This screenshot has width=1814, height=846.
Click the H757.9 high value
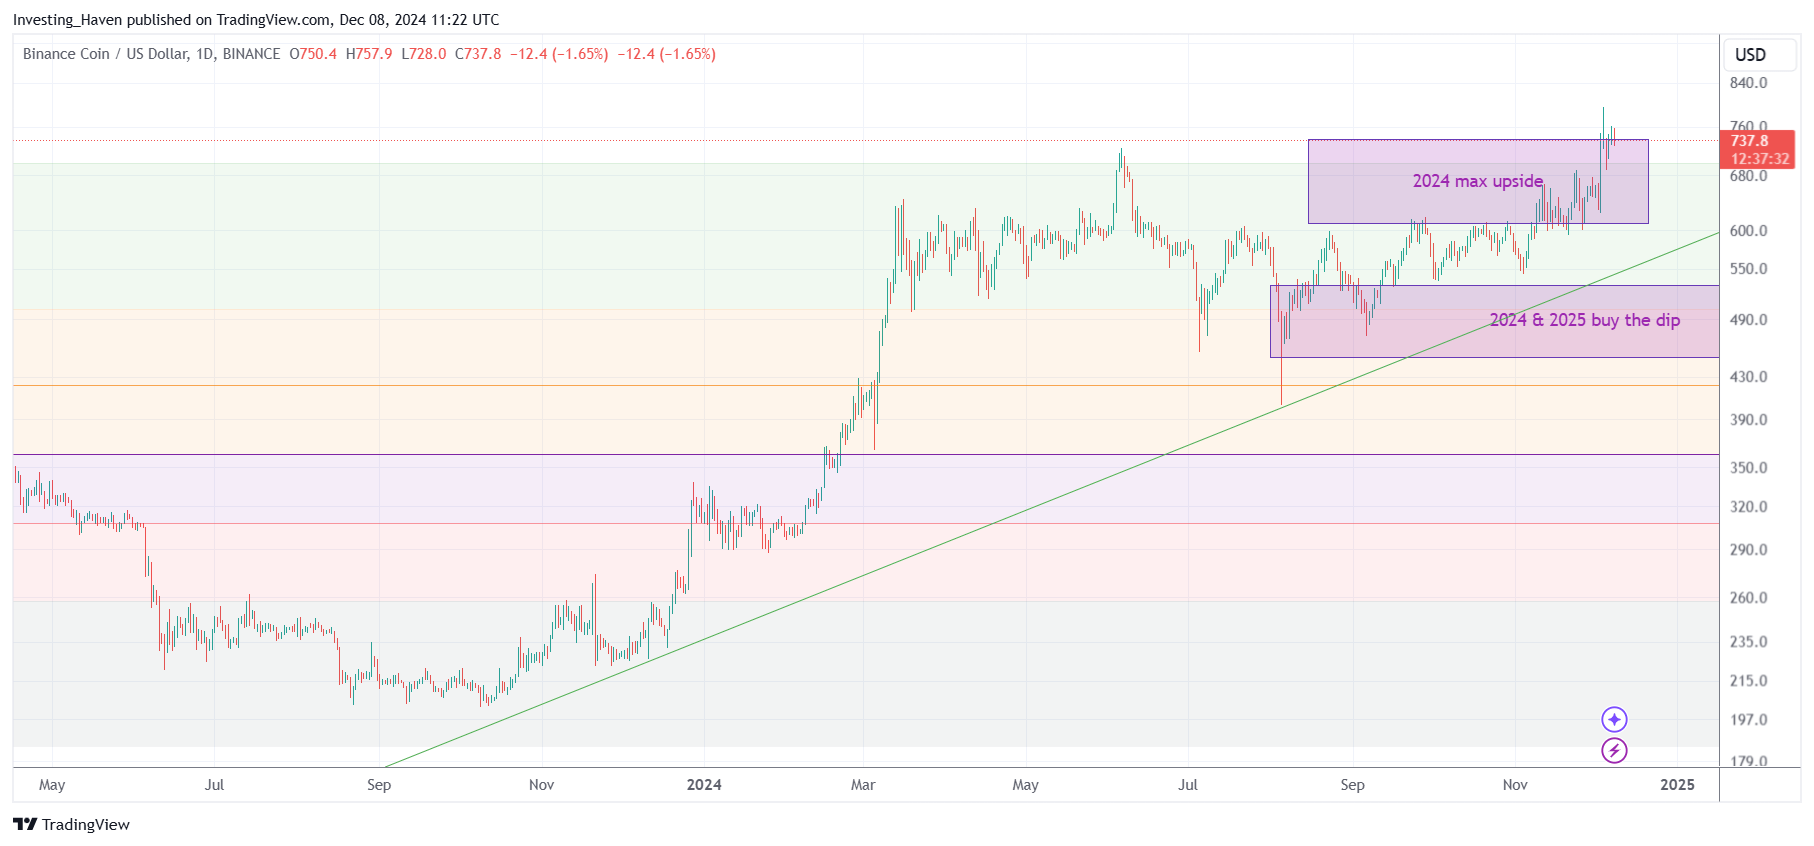click(369, 54)
